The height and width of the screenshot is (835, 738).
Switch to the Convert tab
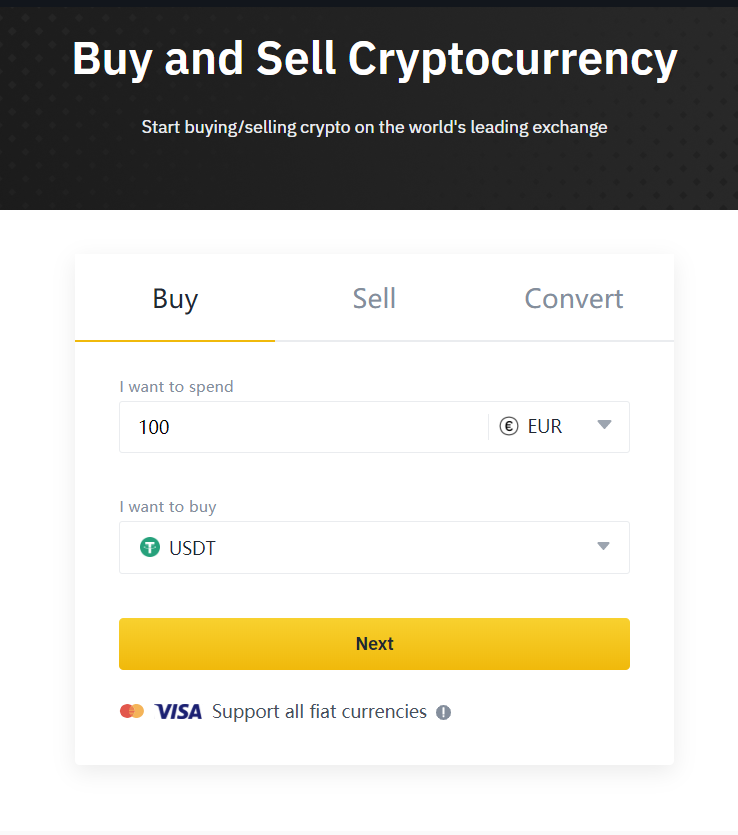point(574,298)
